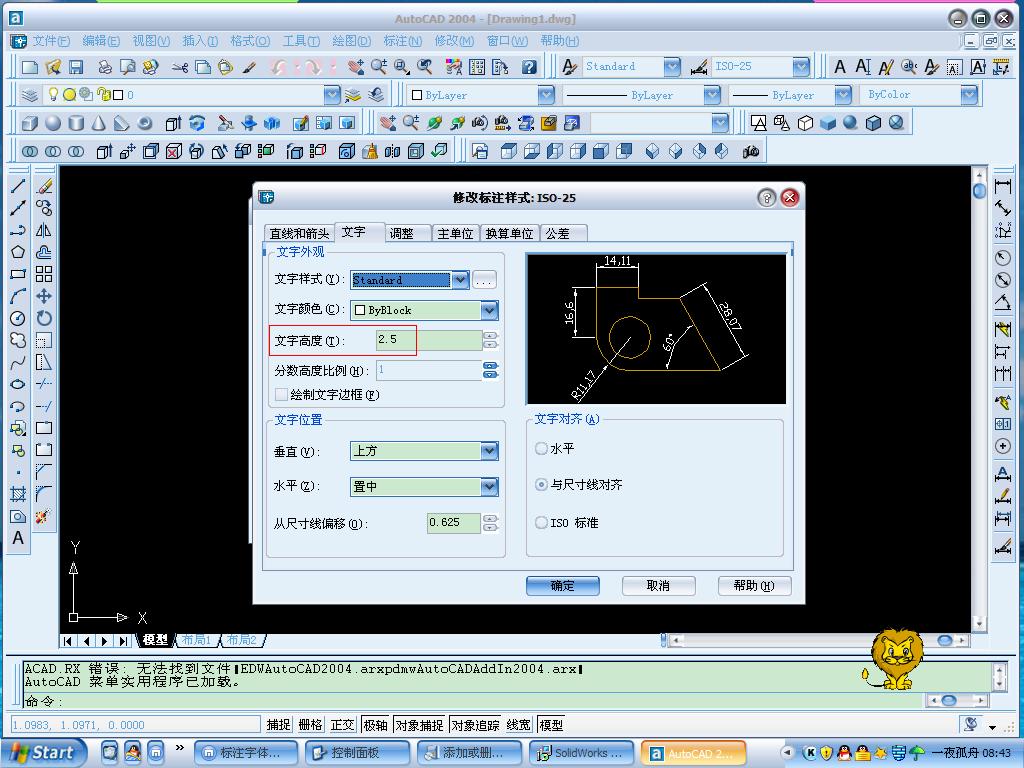The image size is (1024, 768).
Task: Select the Circle draw tool
Action: 18,318
